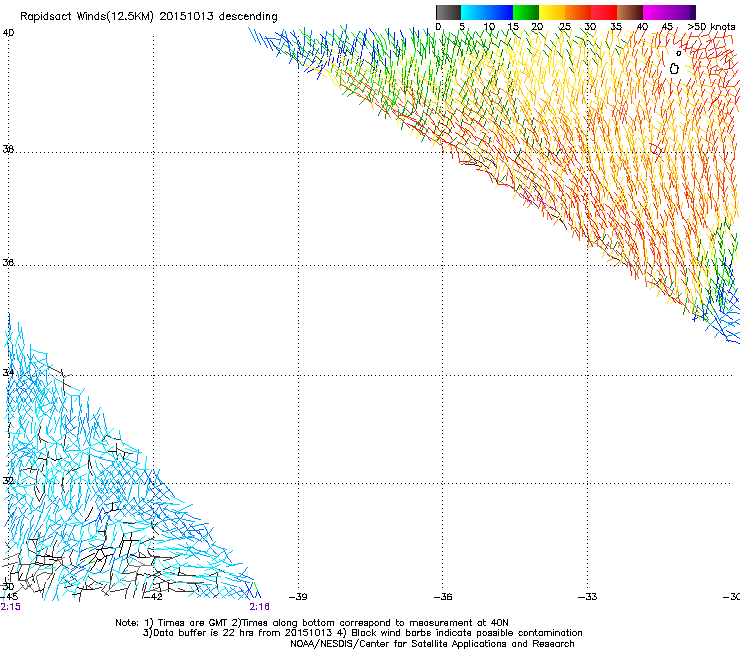Click the NOAA/NESDIS Center for Satellite Applications credit
The image size is (740, 650).
[x=432, y=644]
